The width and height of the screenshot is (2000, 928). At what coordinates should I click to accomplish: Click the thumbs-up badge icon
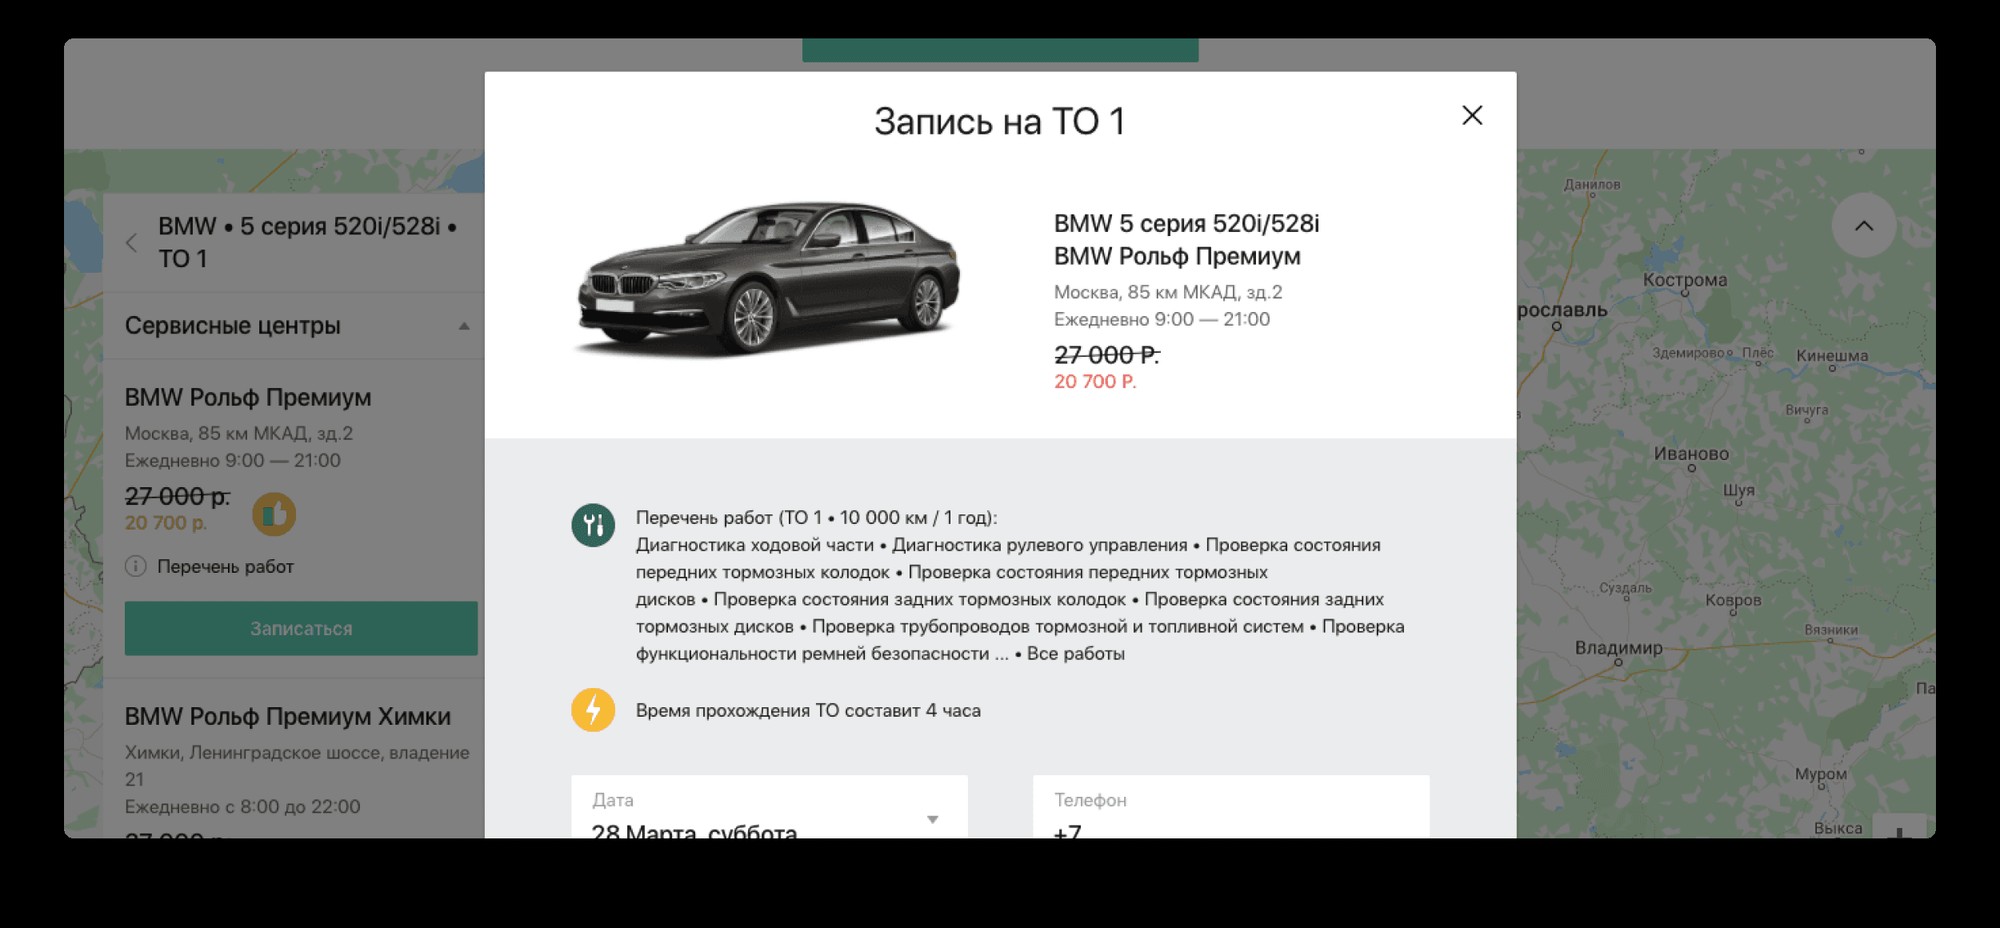pyautogui.click(x=274, y=514)
